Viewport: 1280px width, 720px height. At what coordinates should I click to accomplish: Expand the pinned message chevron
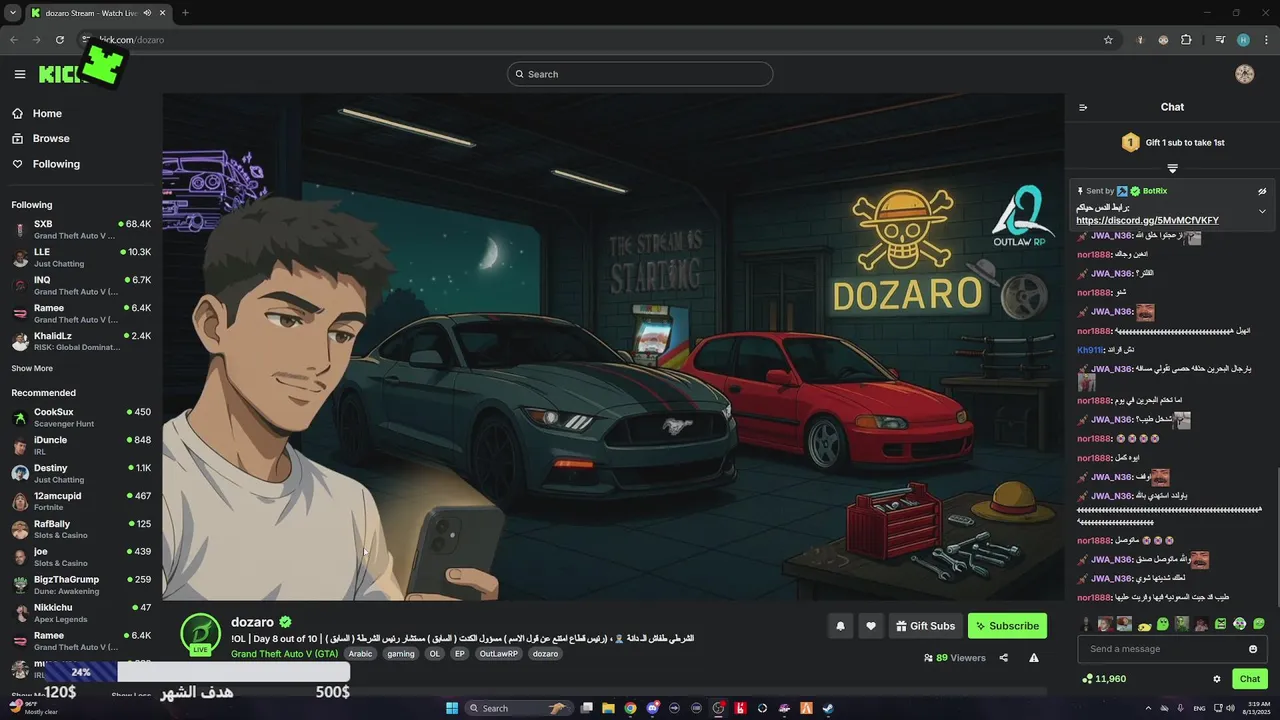coord(1262,211)
